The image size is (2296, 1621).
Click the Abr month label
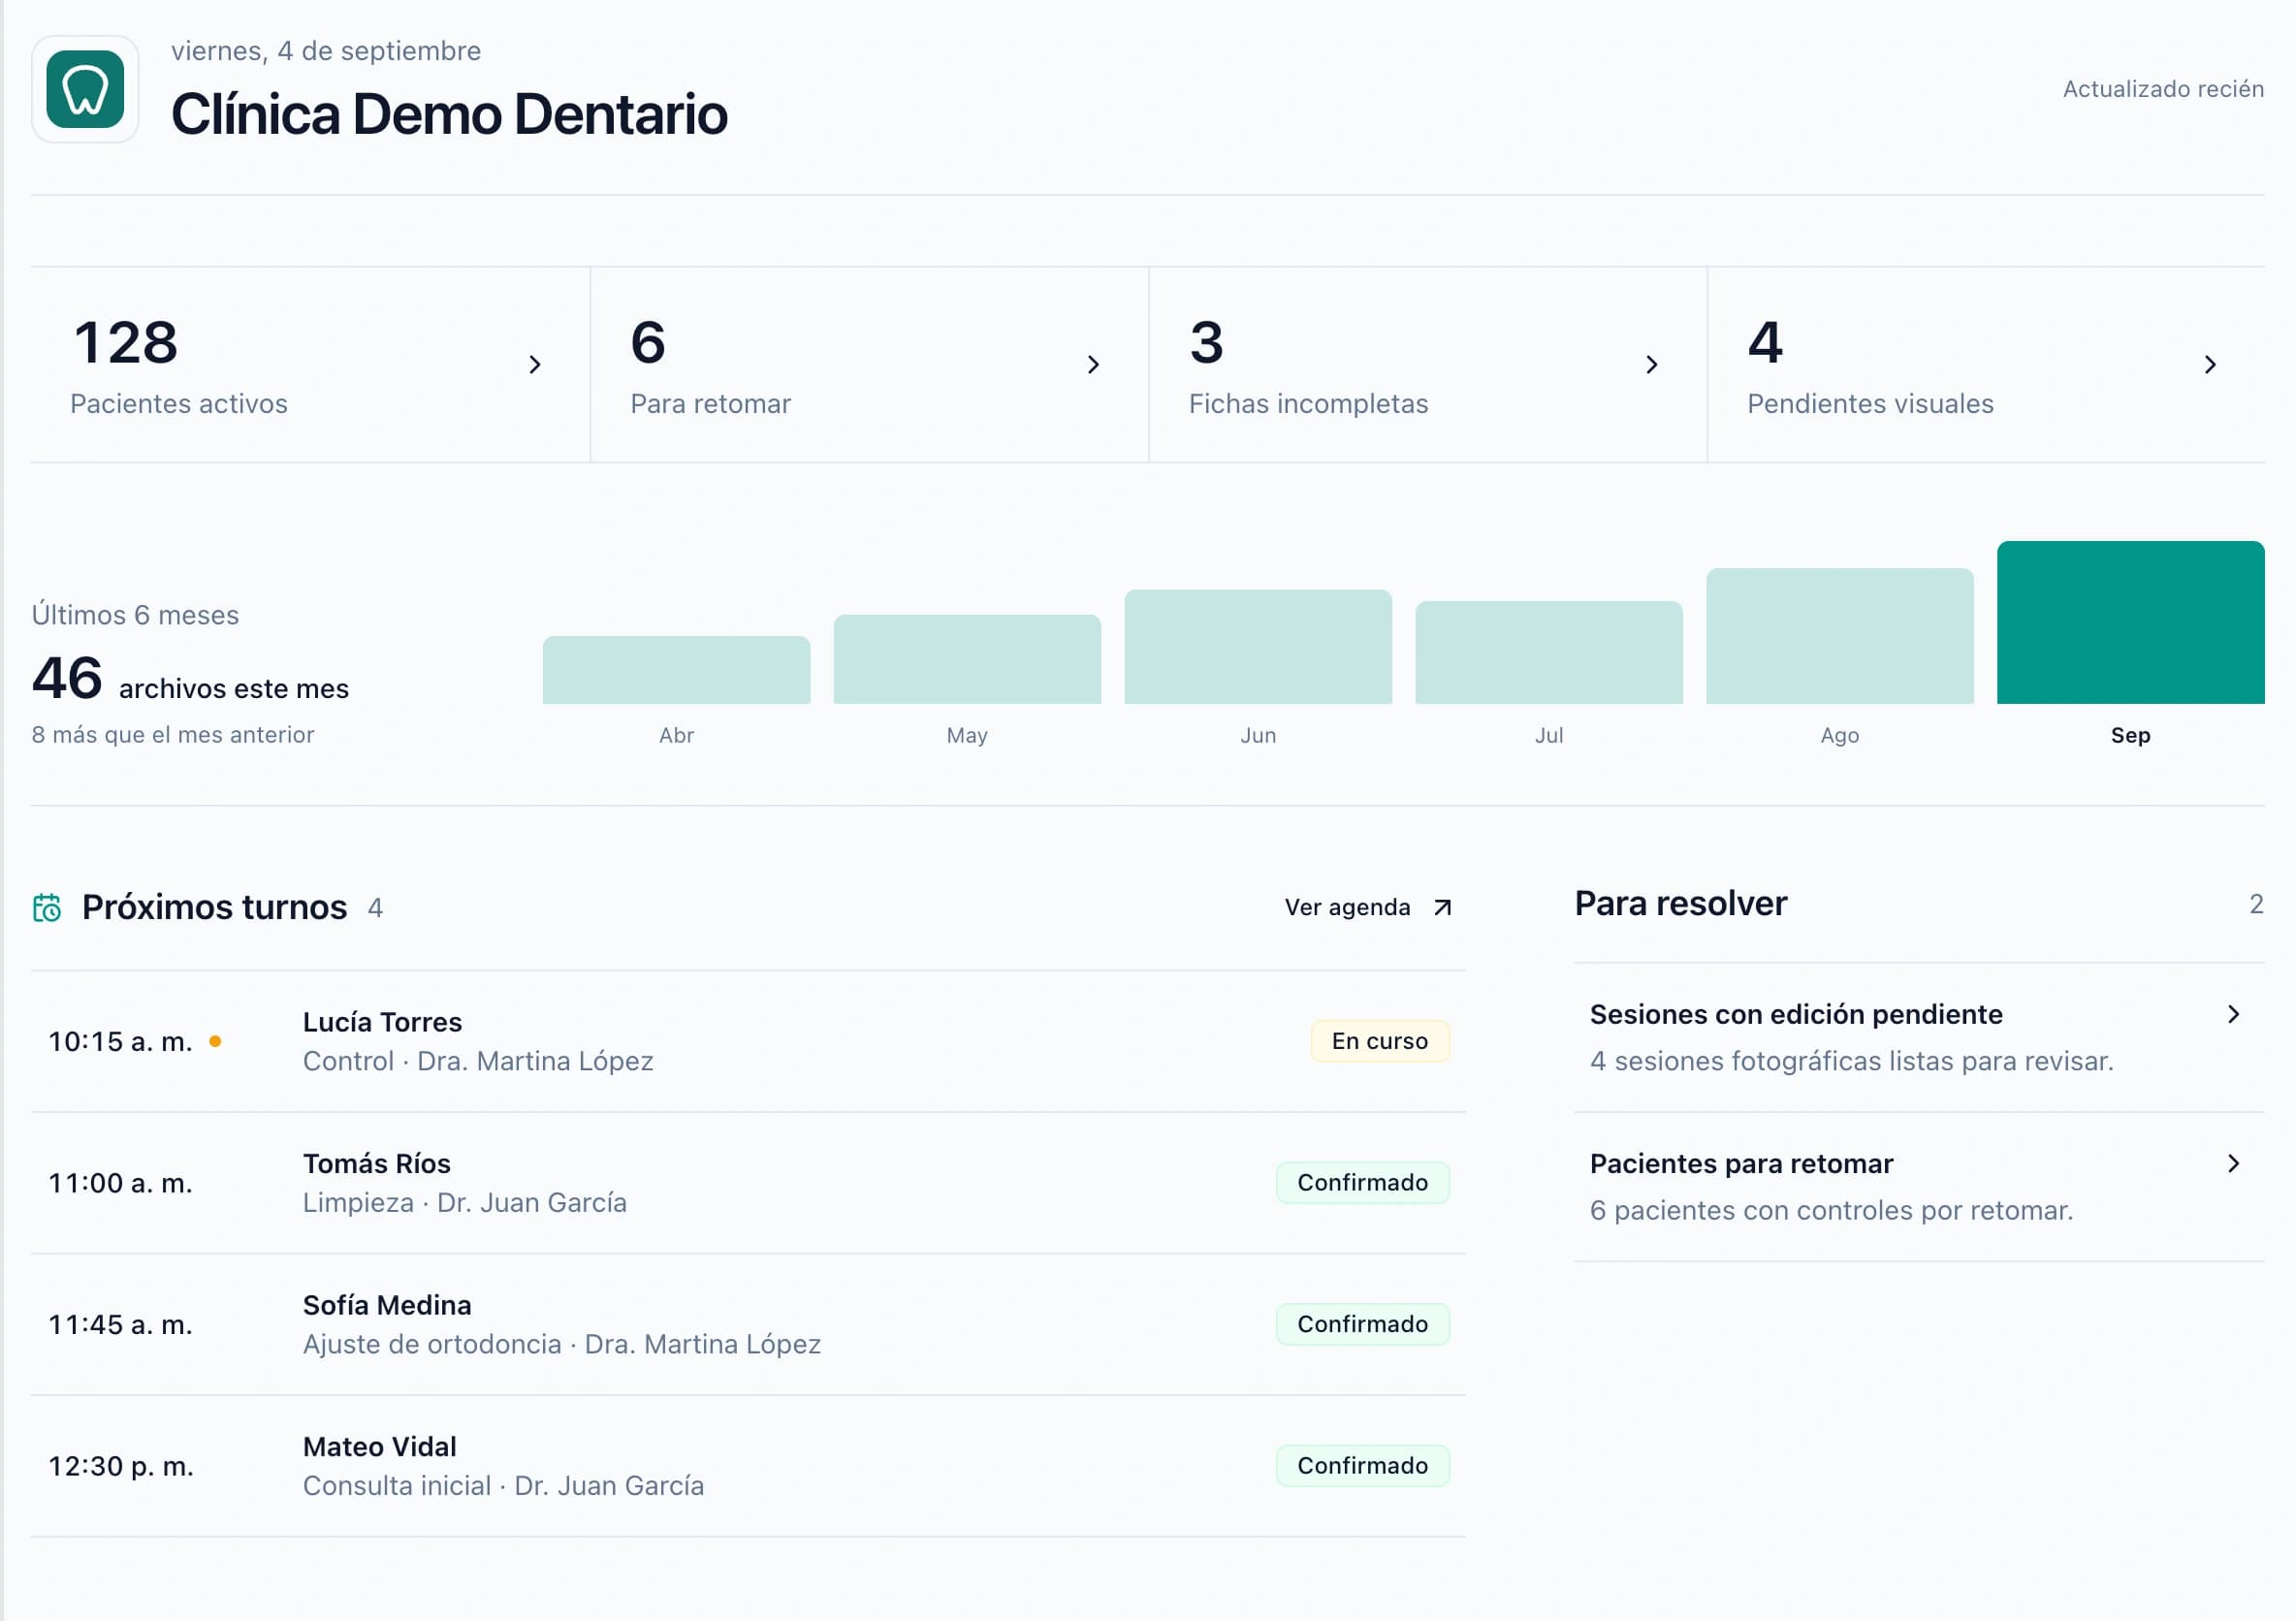676,735
